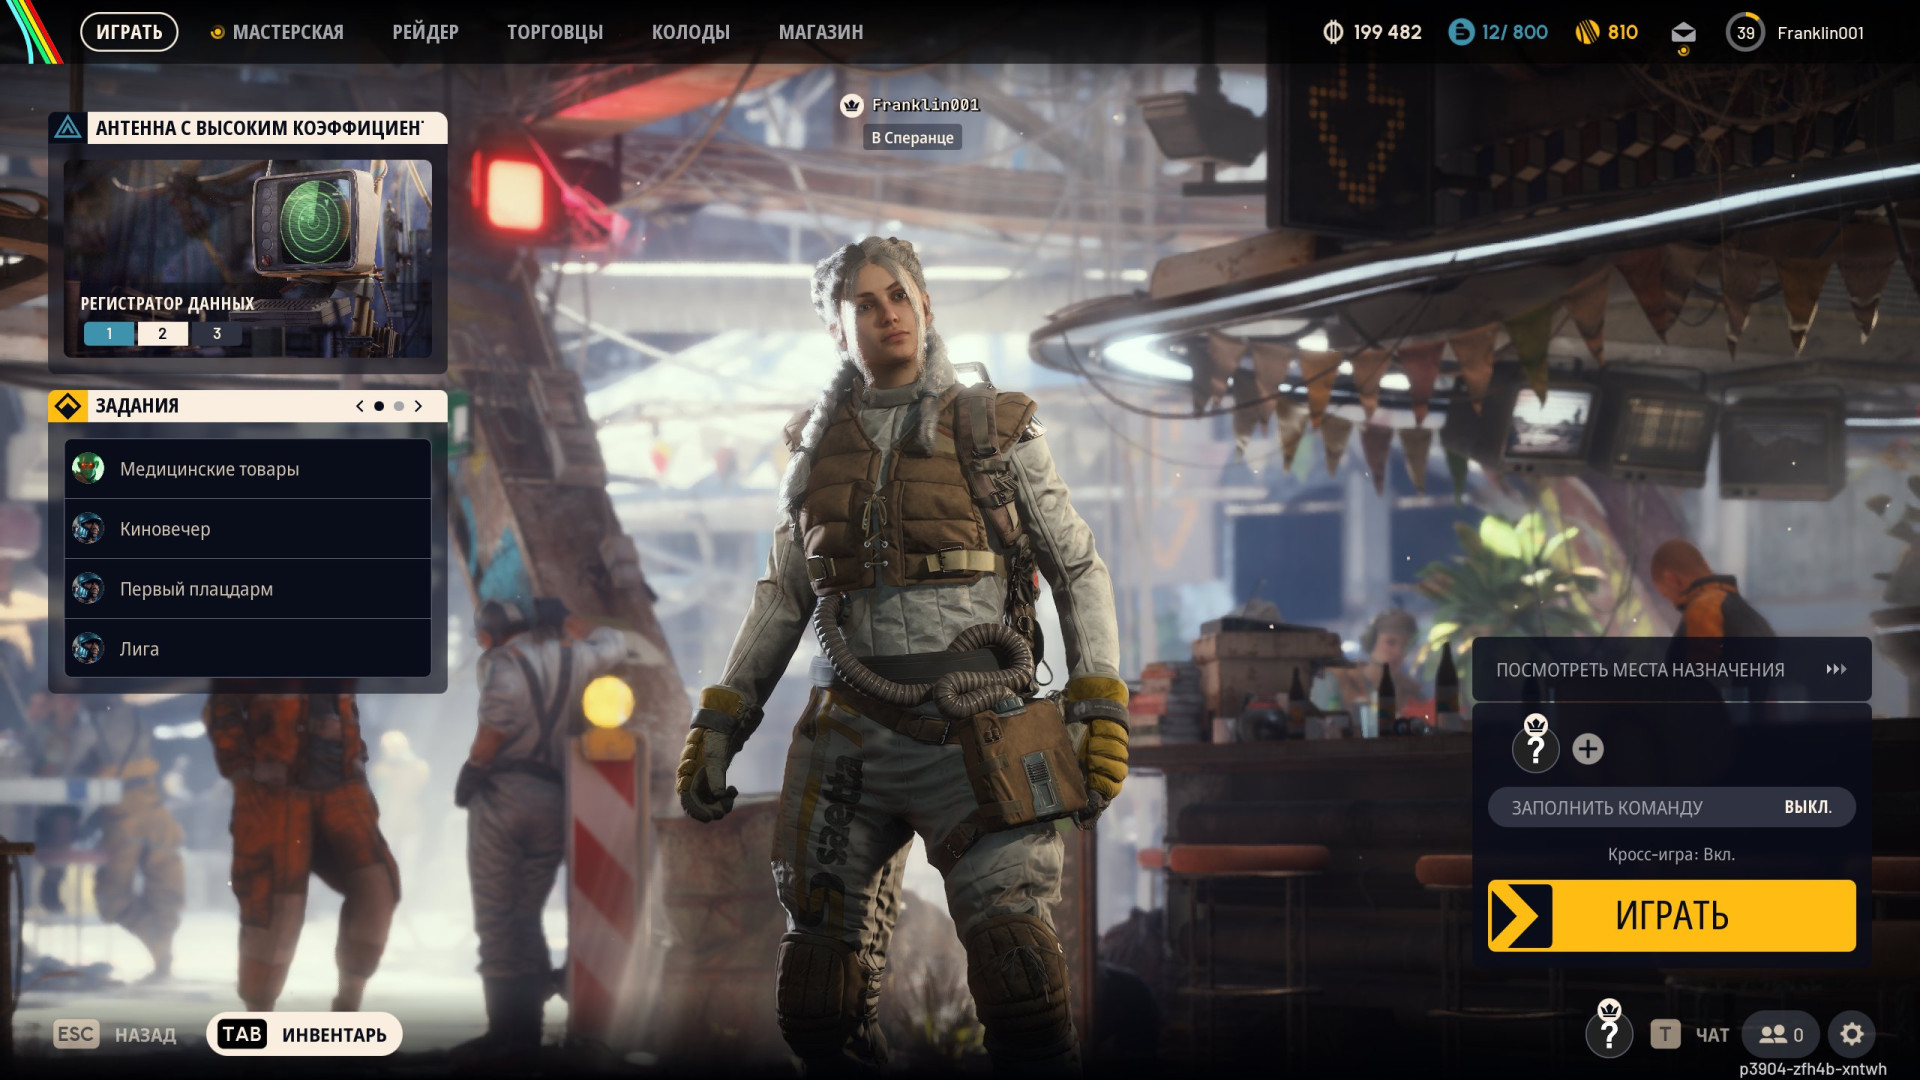Go to next ЗАДАНИЯ page arrow
Screen dimensions: 1920x1080
pos(418,406)
